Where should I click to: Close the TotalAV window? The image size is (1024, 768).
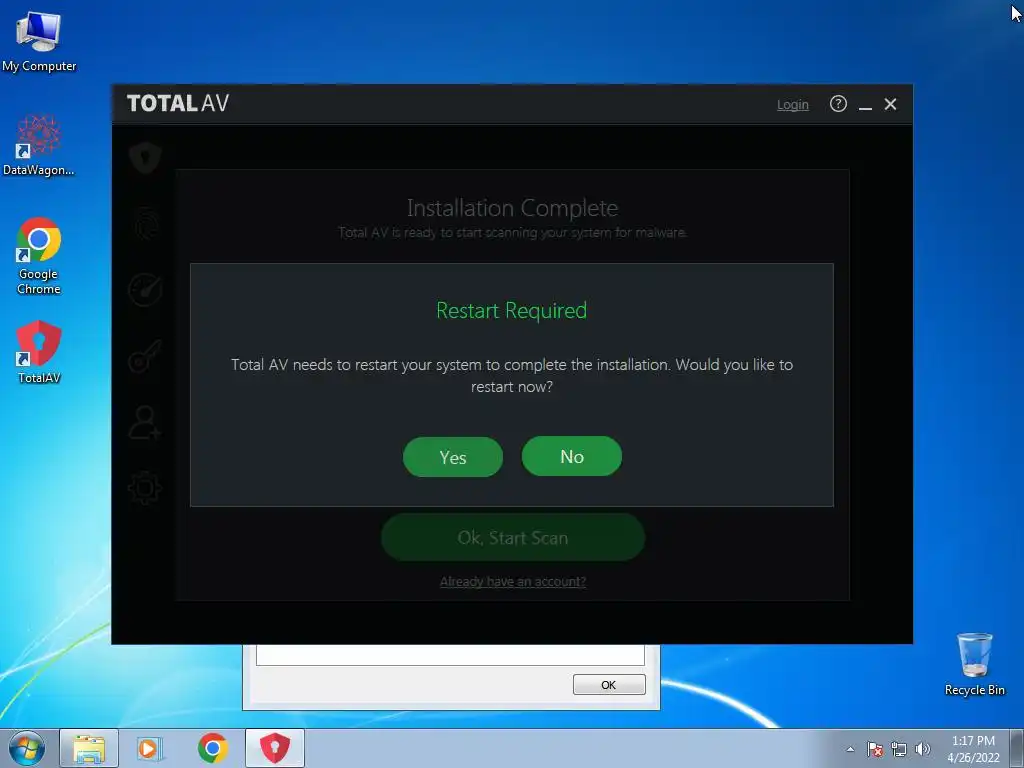890,104
